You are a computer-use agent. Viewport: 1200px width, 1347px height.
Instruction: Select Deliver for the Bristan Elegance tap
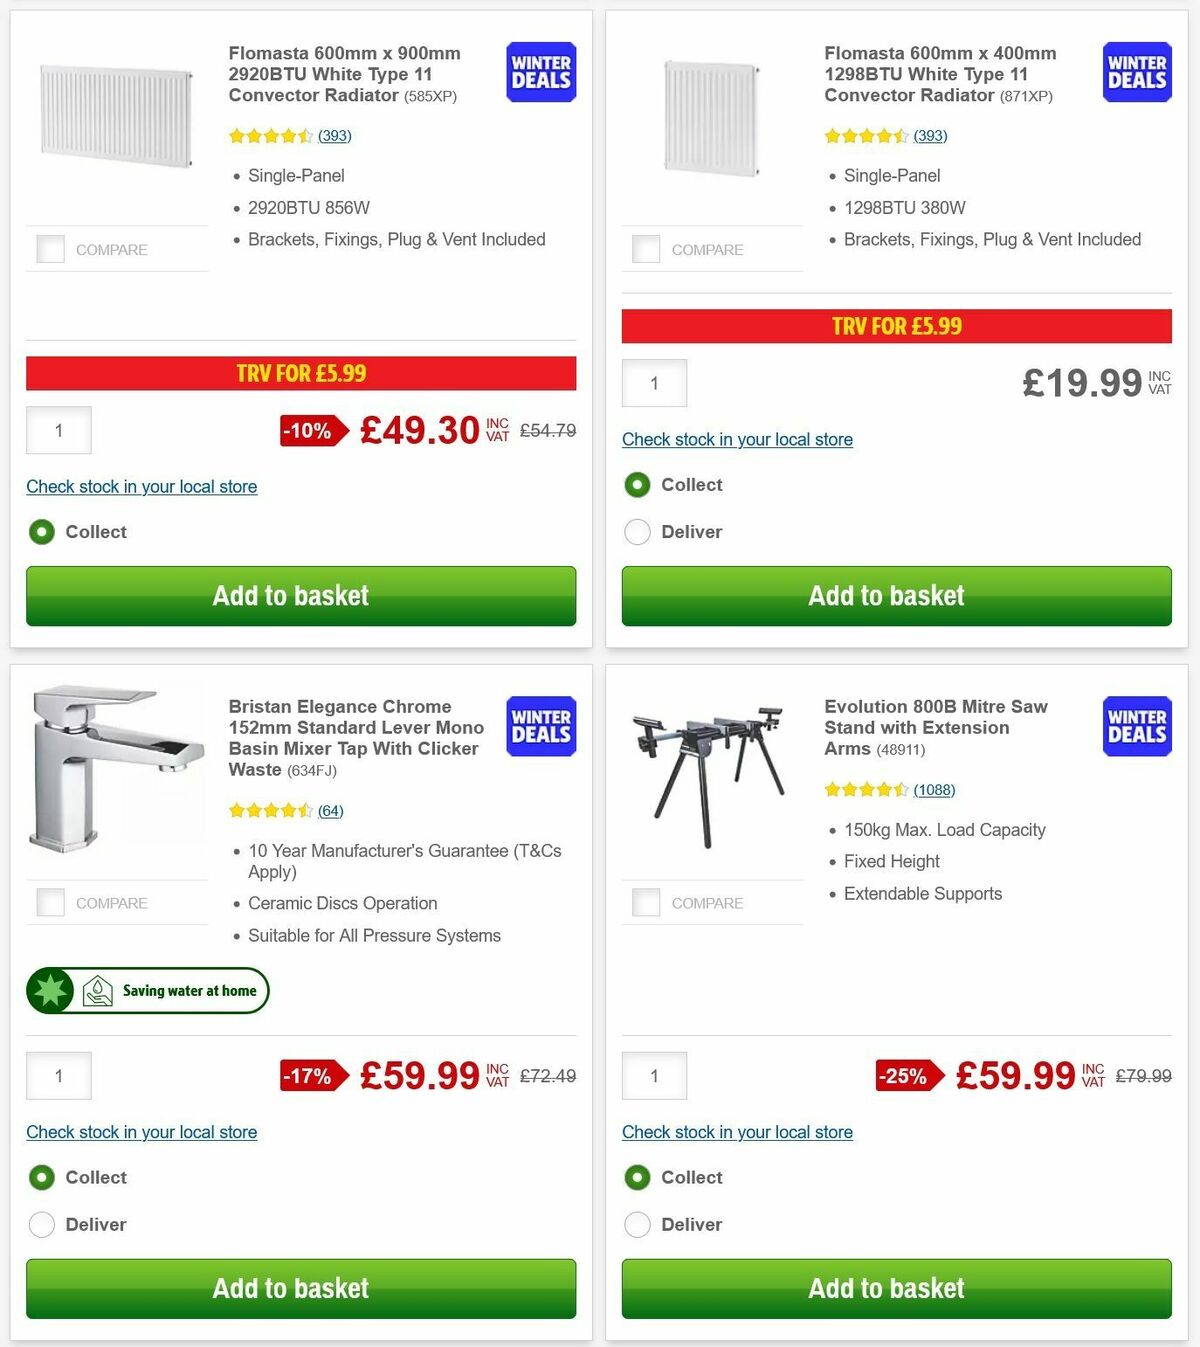42,1224
